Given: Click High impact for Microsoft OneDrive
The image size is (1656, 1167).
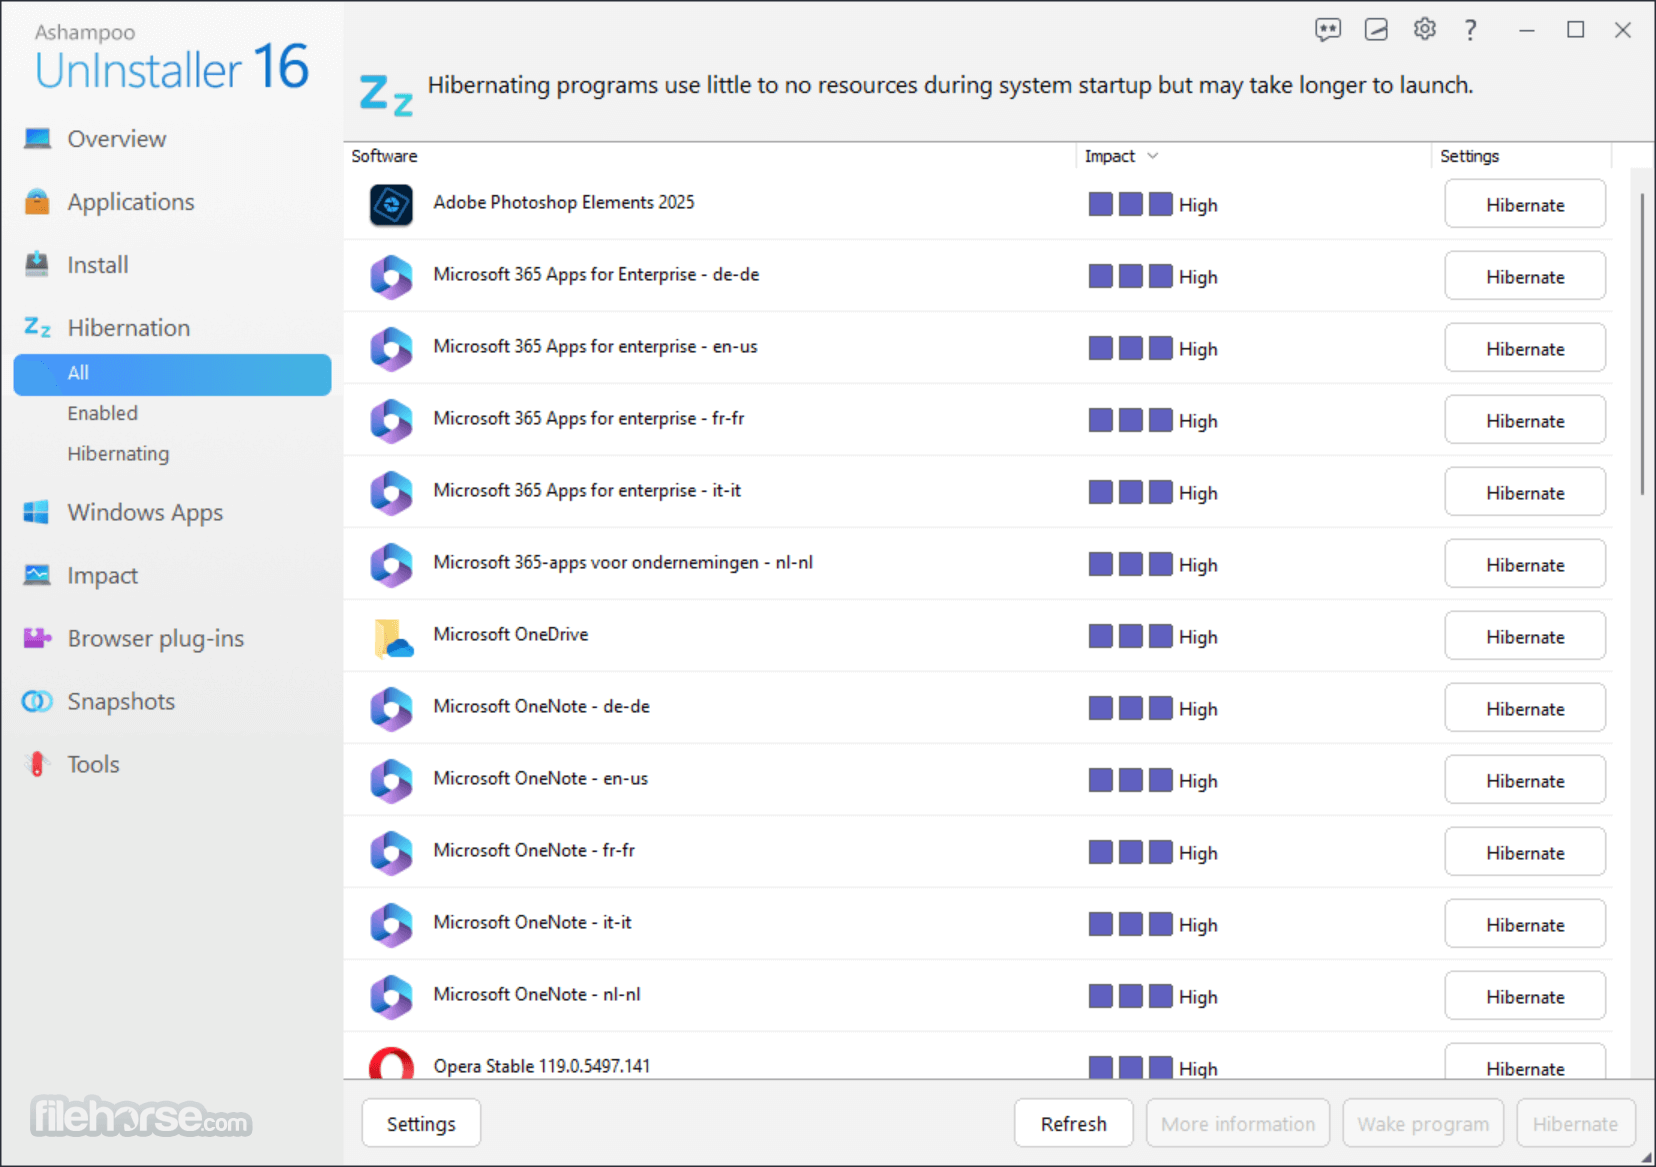Looking at the screenshot, I should point(1152,637).
